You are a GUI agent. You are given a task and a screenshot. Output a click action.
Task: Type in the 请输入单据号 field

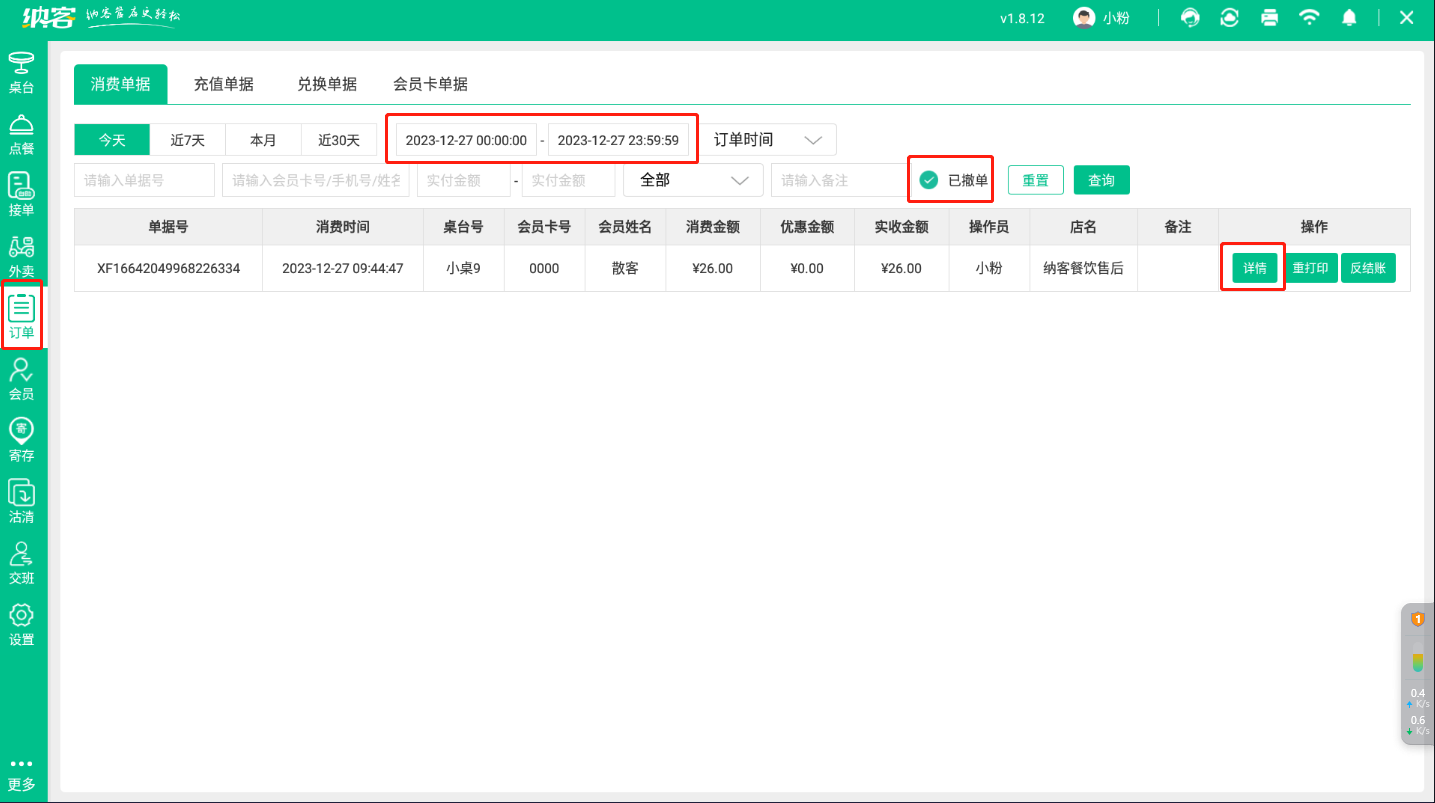[x=143, y=180]
